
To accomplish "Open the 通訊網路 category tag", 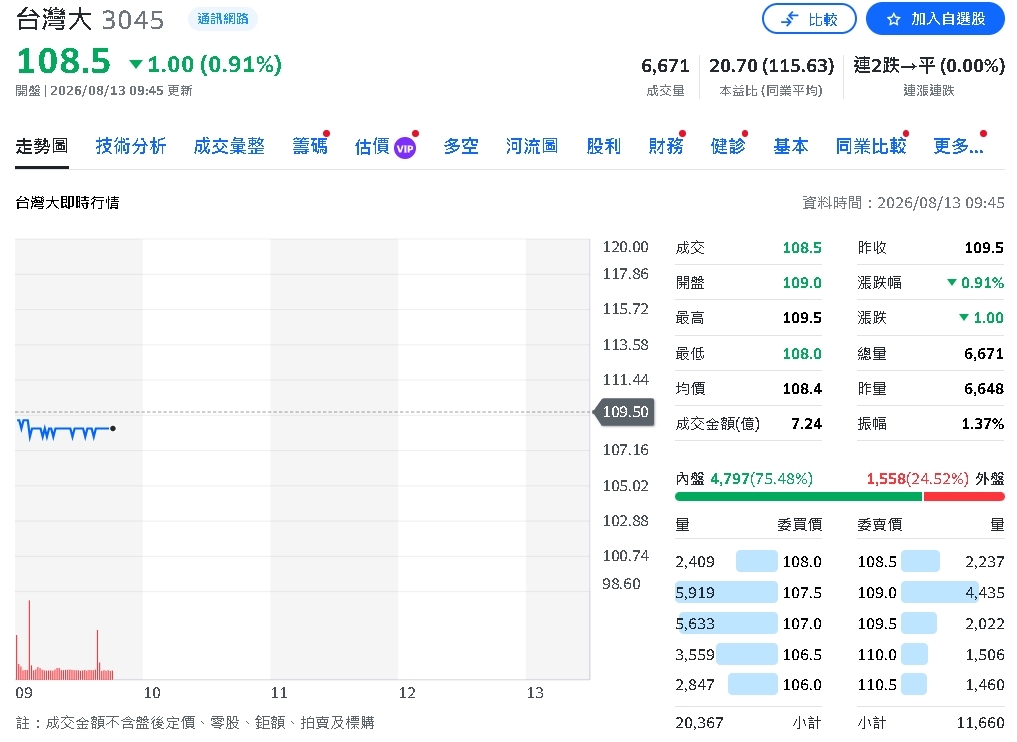I will [223, 19].
